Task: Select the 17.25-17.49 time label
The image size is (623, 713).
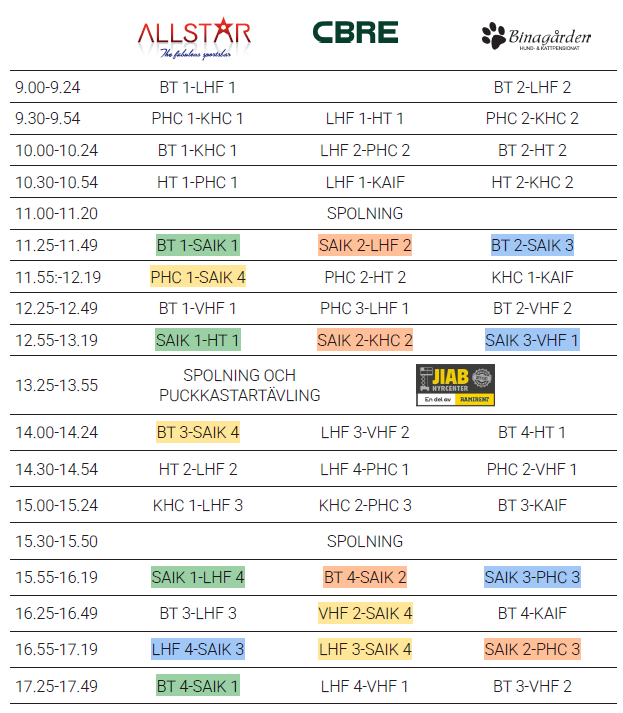Action: [x=56, y=686]
